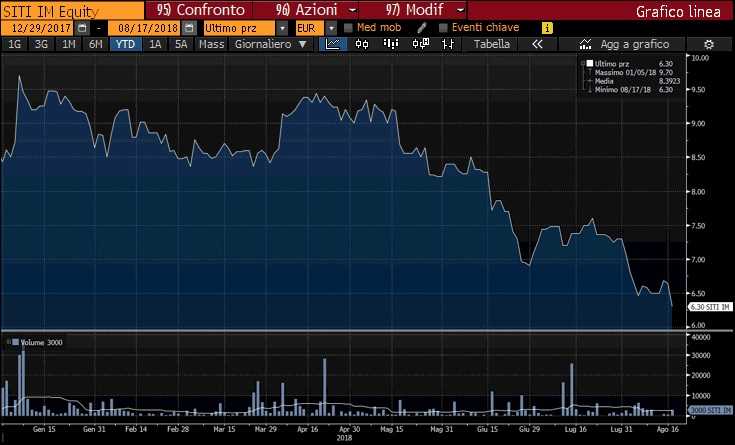Collapse toolbar with double left arrows
This screenshot has height=445, width=735.
[x=538, y=45]
